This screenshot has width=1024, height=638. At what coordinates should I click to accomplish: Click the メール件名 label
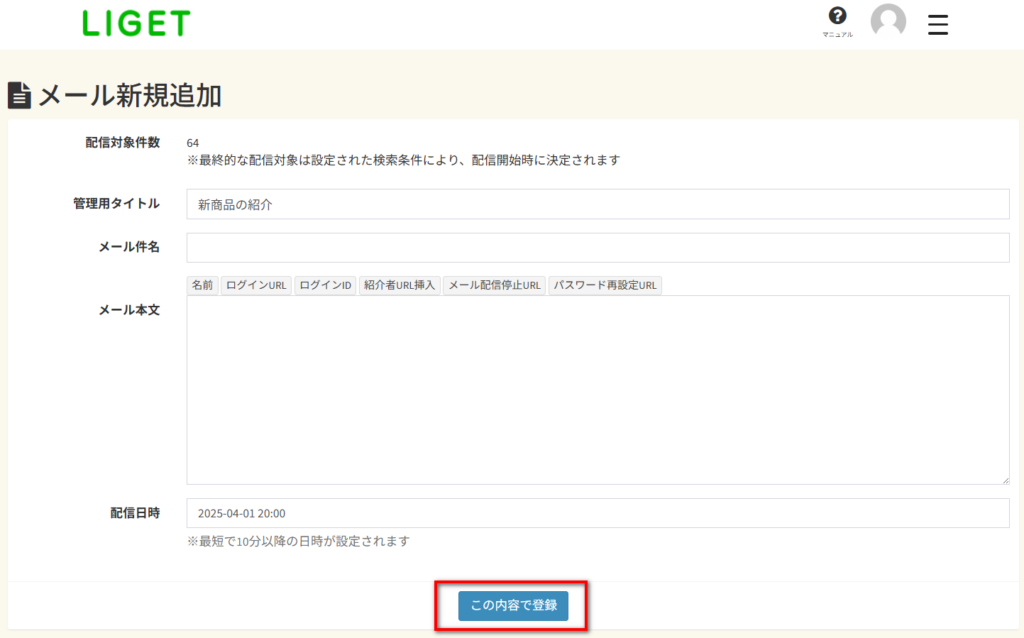pyautogui.click(x=129, y=247)
